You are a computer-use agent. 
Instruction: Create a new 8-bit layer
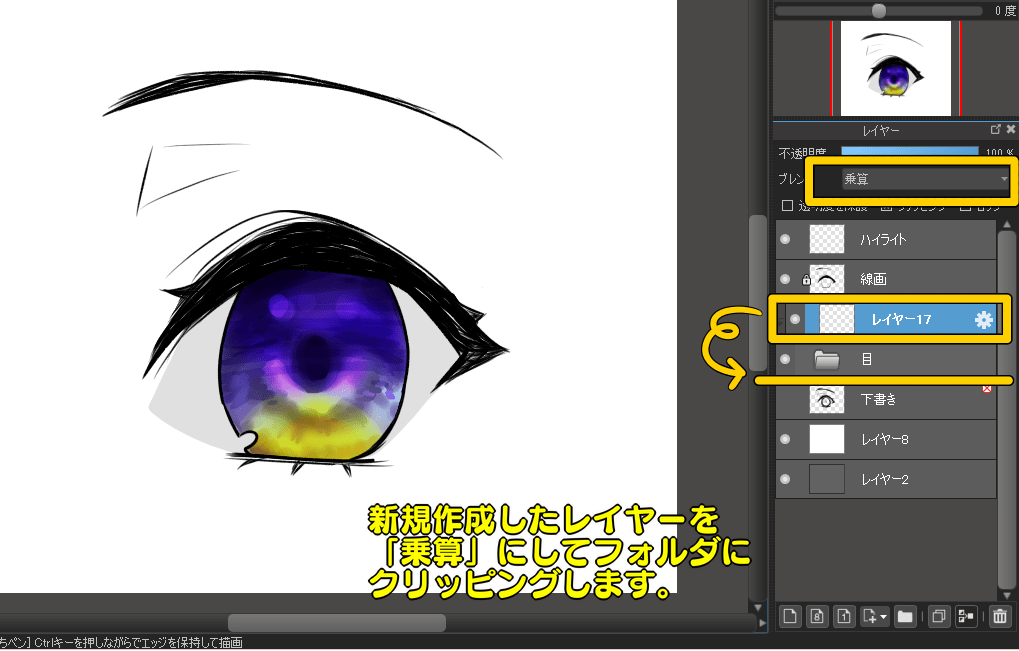click(x=817, y=617)
